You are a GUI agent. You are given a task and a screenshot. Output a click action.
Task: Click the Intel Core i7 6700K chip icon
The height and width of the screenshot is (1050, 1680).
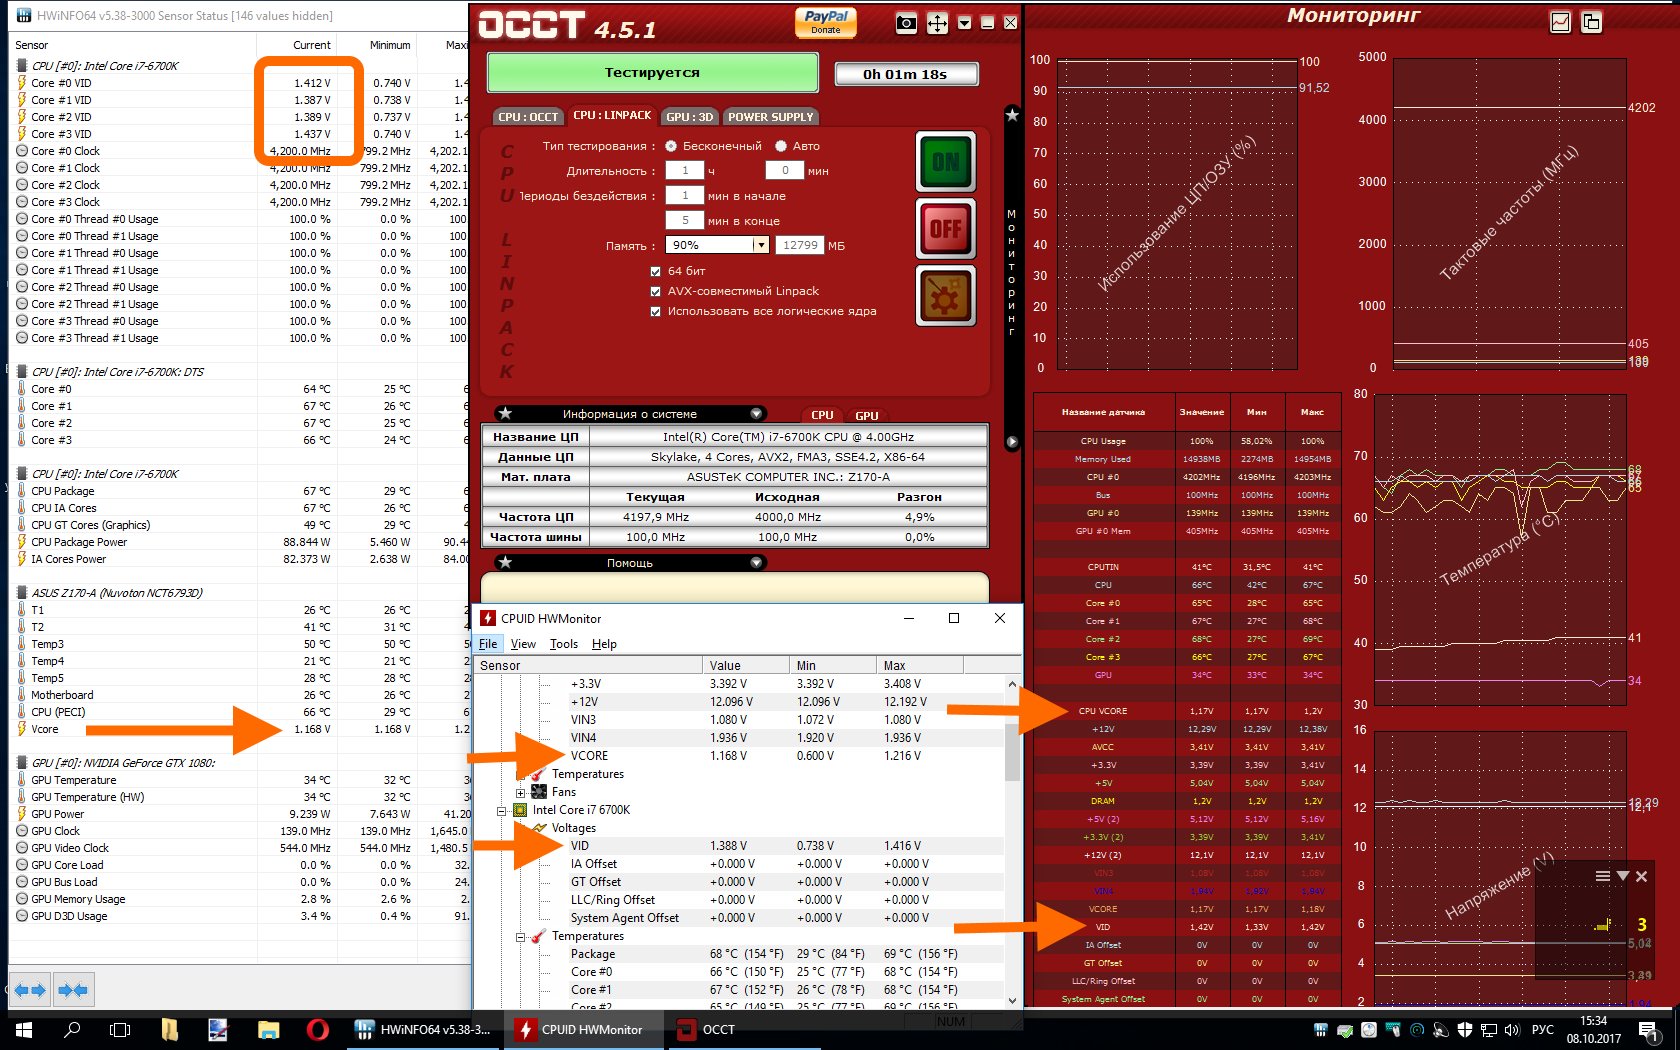click(520, 810)
